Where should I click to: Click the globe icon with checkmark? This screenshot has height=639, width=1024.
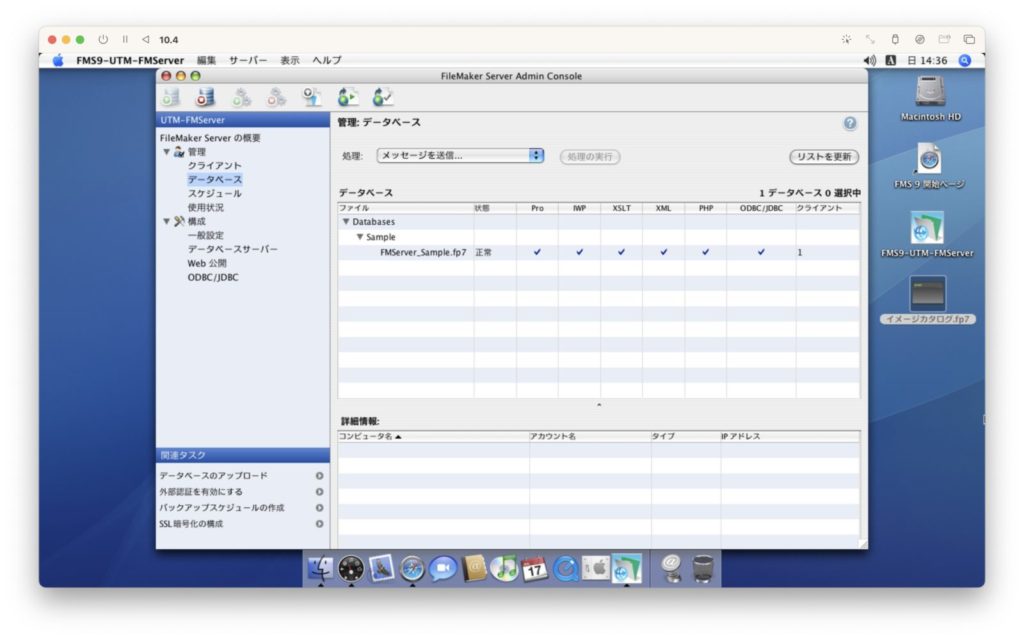(383, 98)
